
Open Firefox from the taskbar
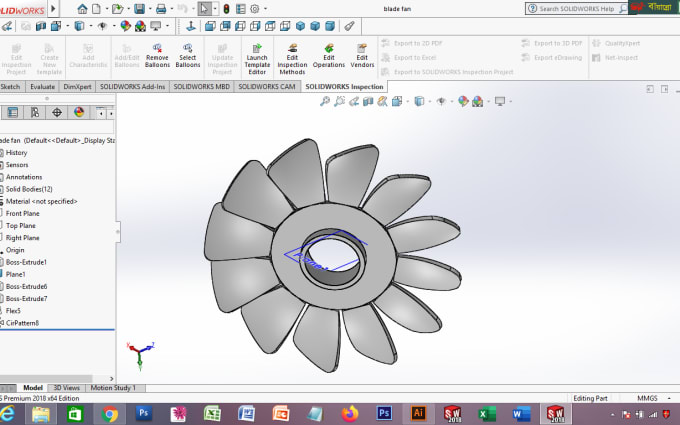350,414
